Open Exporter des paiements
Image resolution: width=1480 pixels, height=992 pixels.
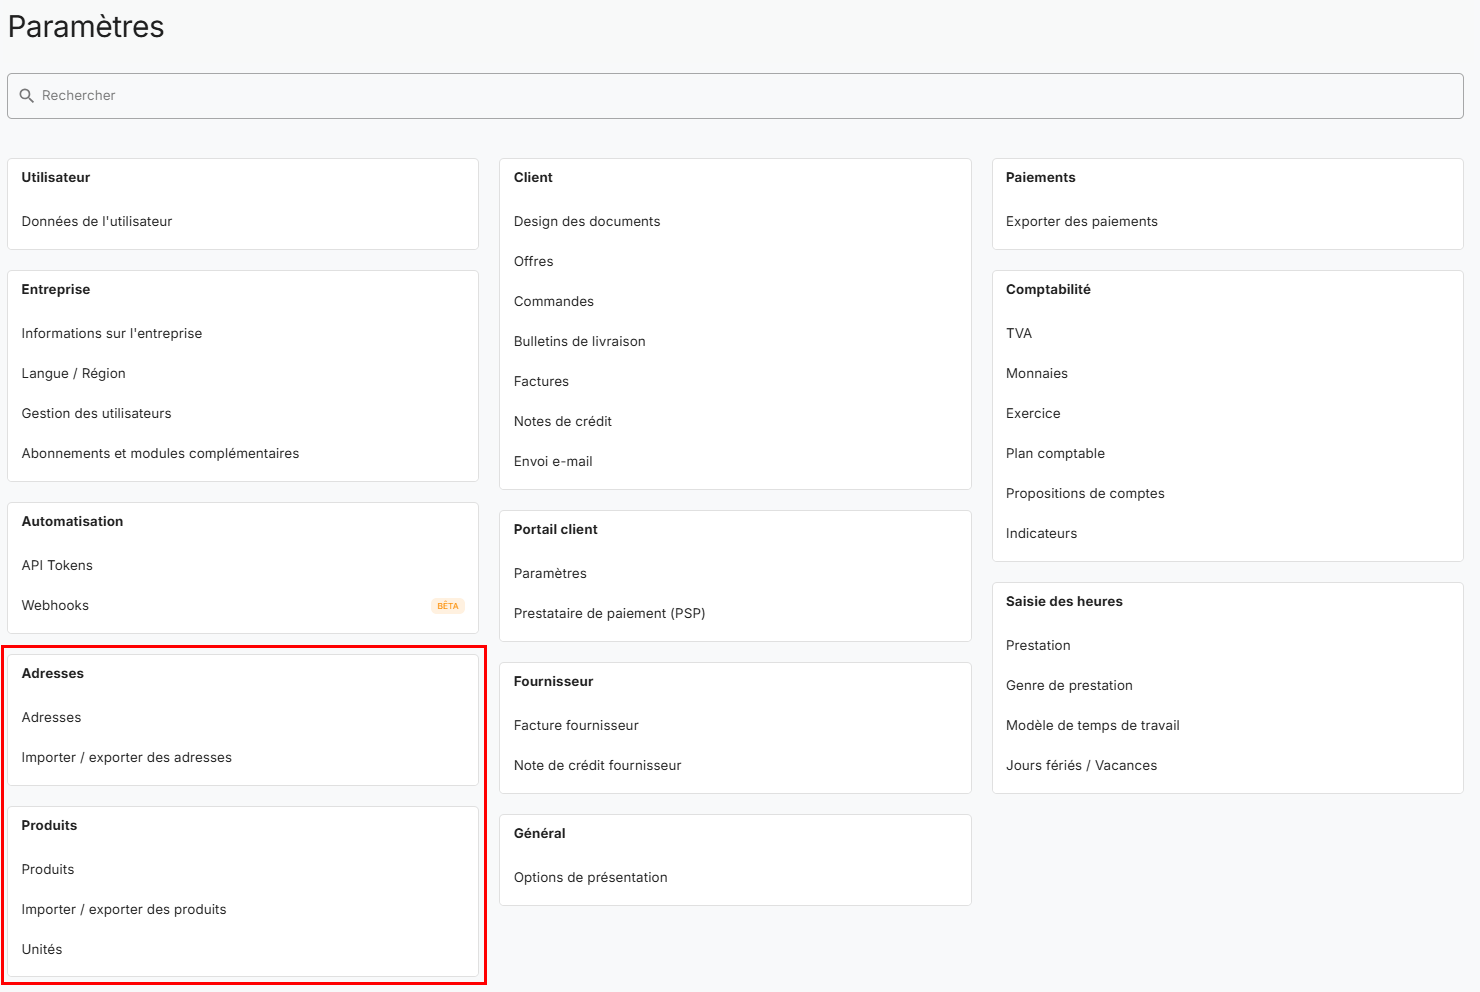click(1082, 222)
